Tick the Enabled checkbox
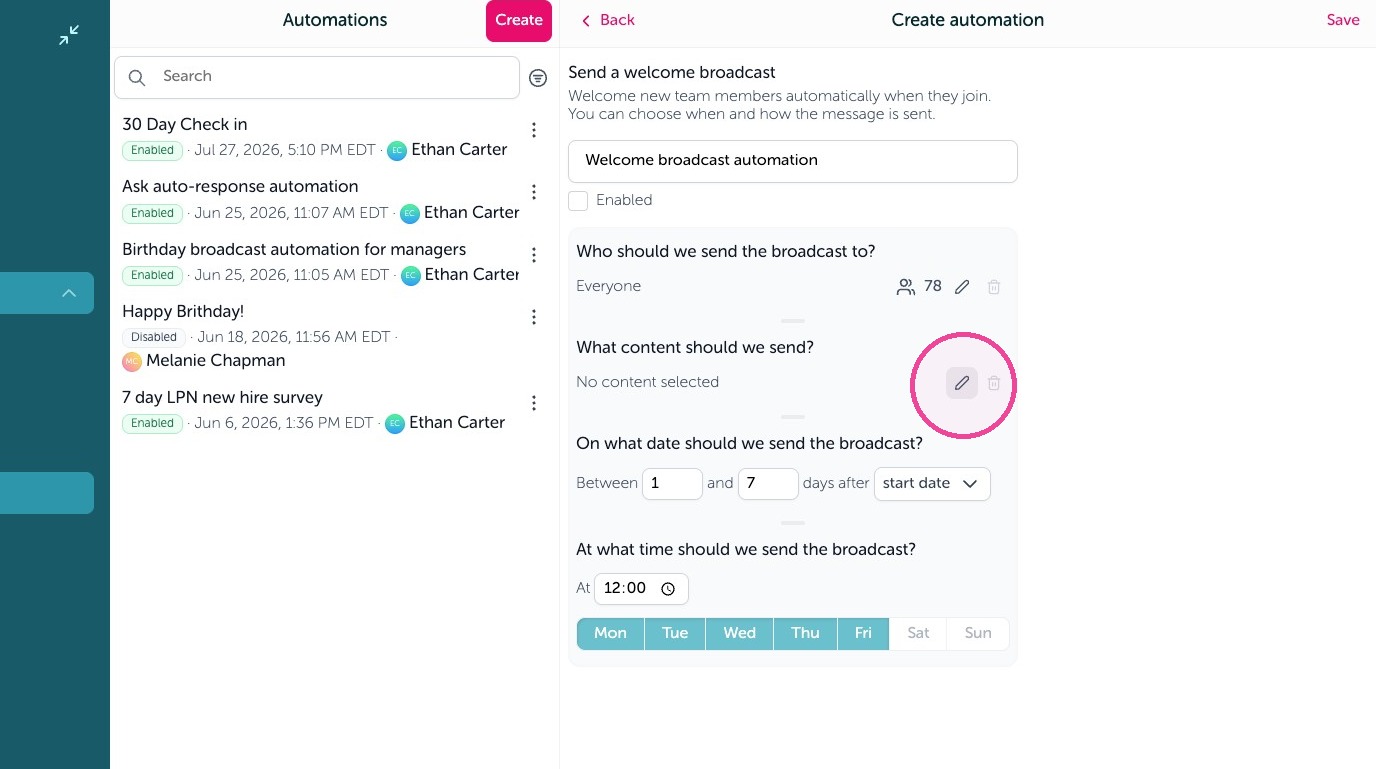Image resolution: width=1376 pixels, height=769 pixels. 578,201
